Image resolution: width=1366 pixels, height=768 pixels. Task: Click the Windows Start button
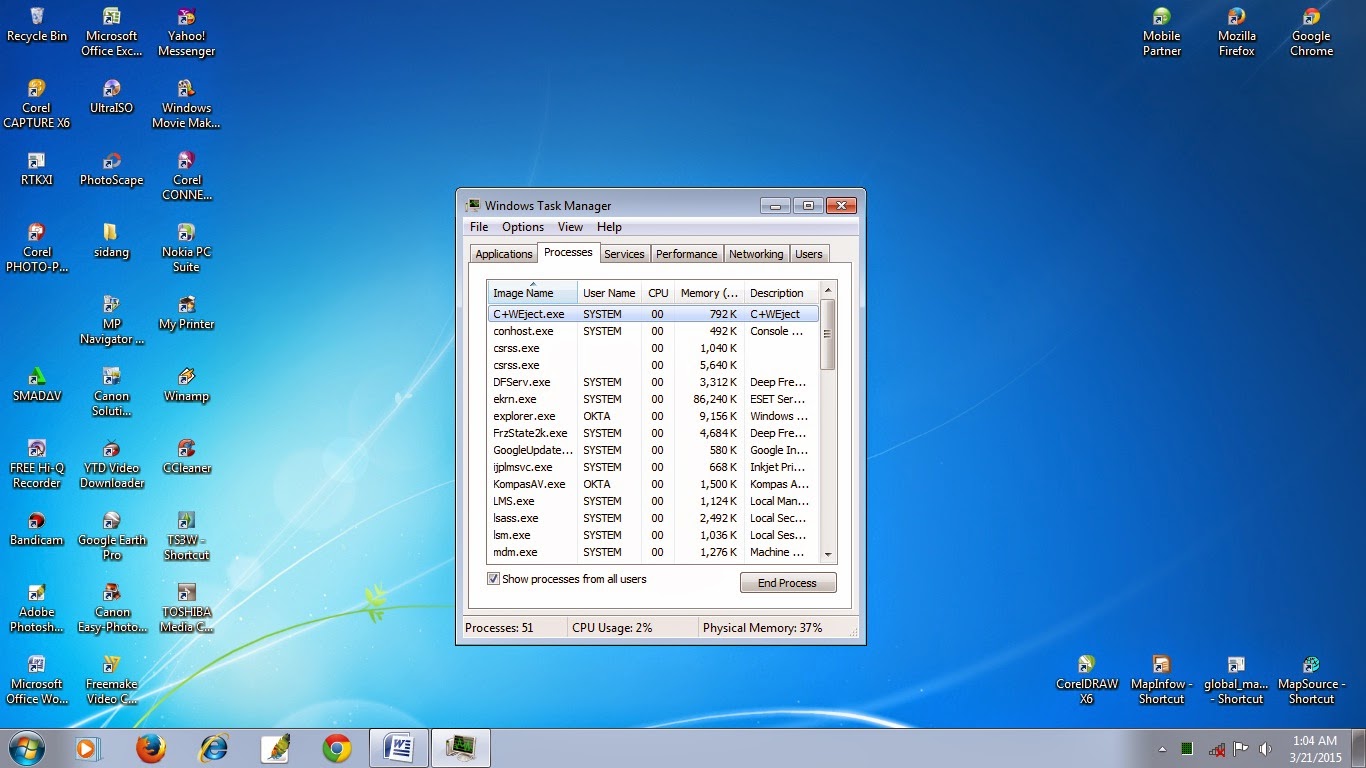(x=26, y=748)
